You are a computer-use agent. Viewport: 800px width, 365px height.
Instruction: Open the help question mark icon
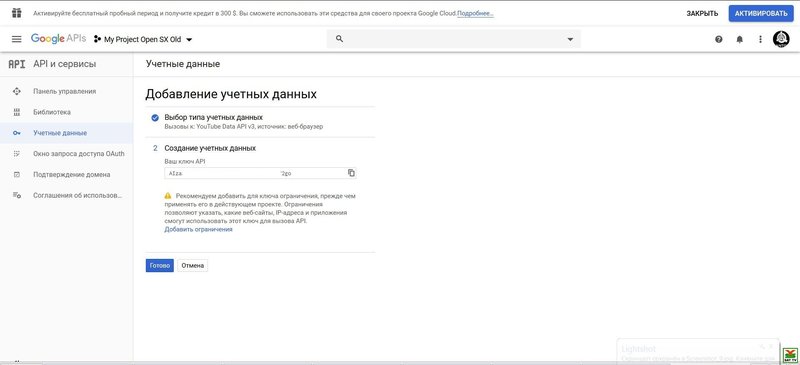pyautogui.click(x=719, y=39)
